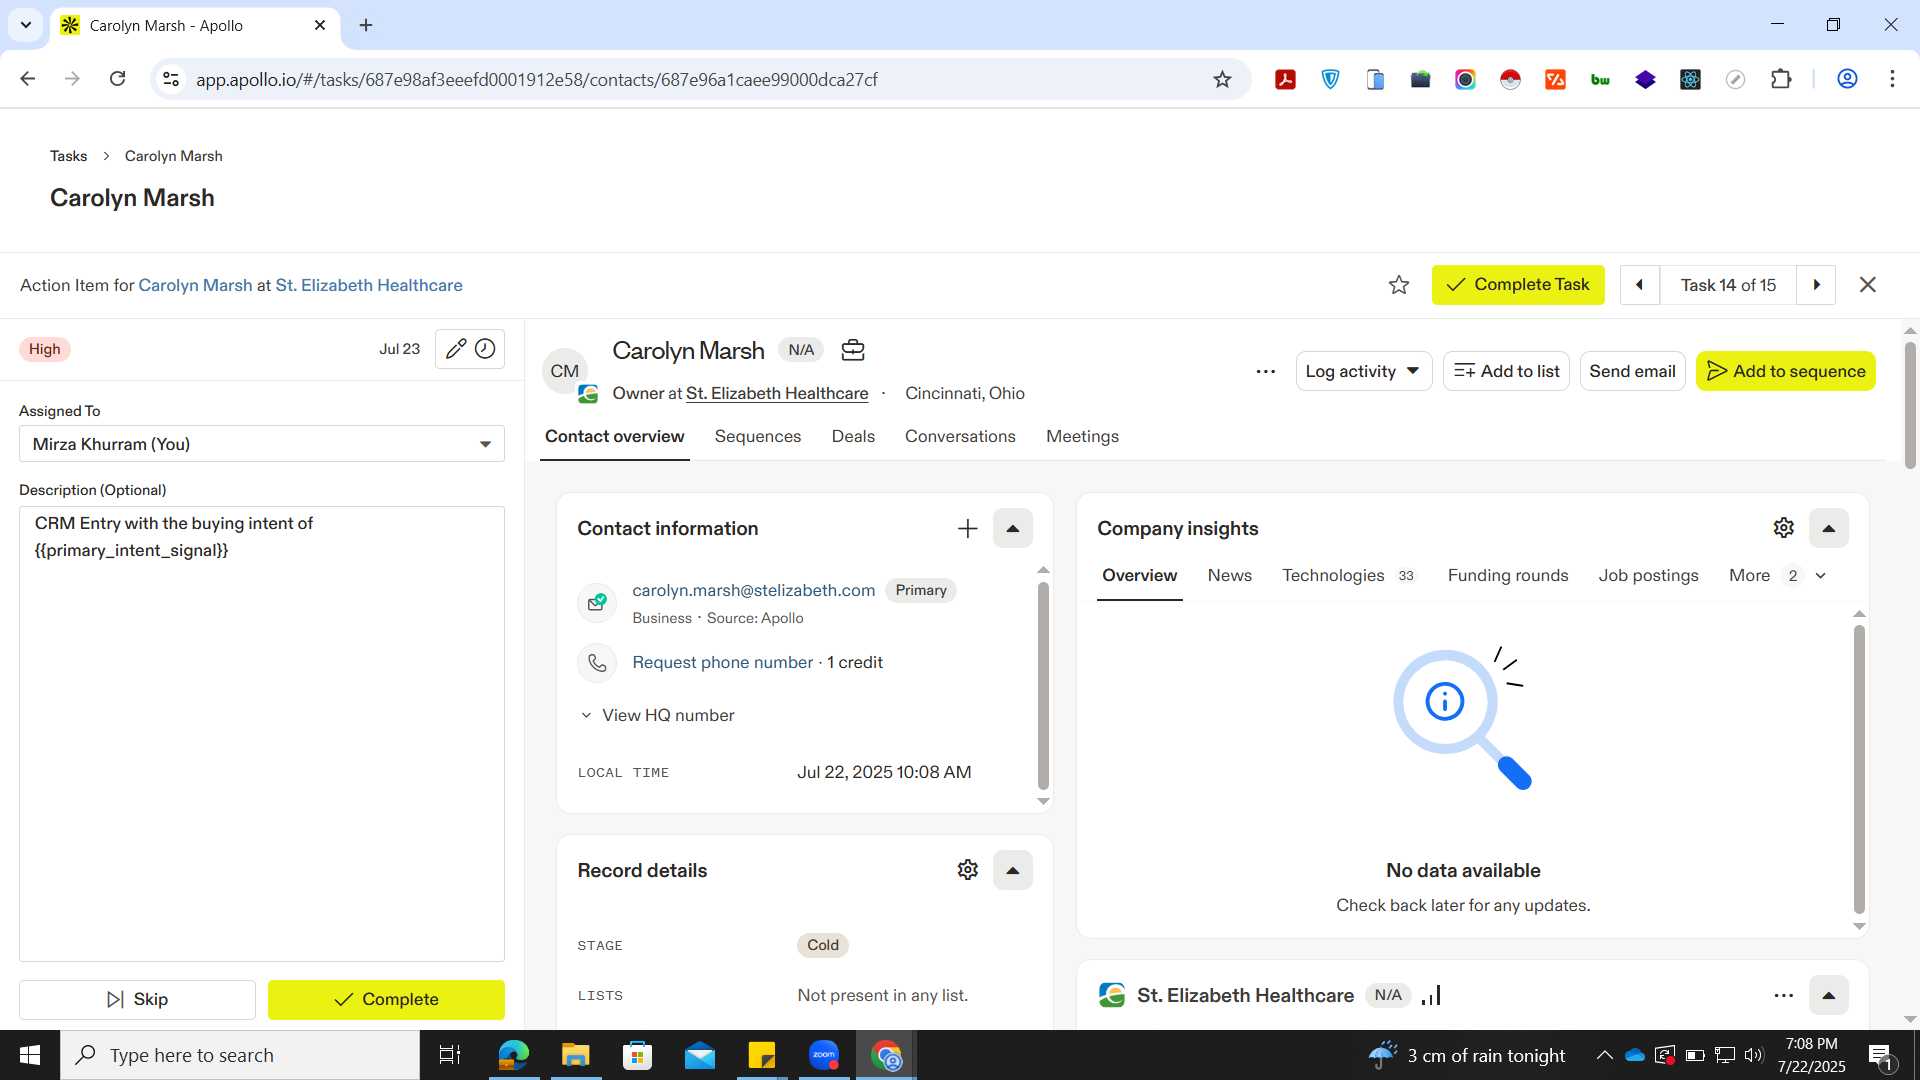The height and width of the screenshot is (1080, 1920).
Task: Go to next task arrow
Action: (x=1816, y=285)
